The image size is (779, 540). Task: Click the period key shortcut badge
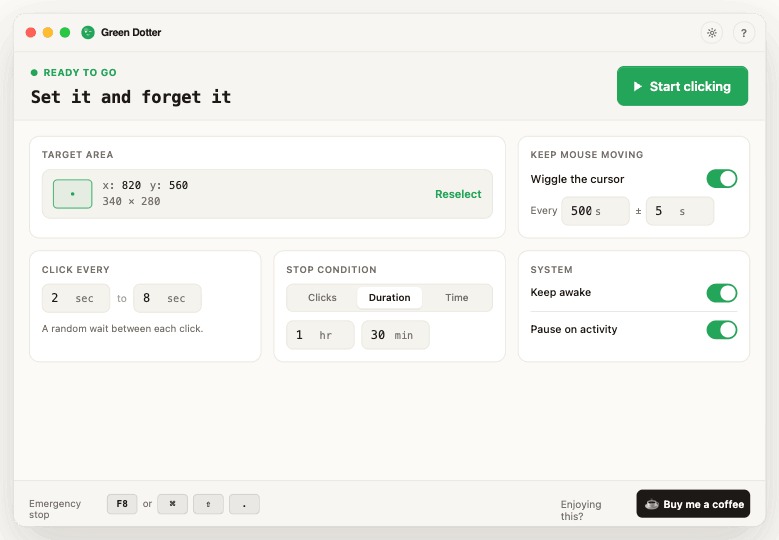(x=244, y=504)
